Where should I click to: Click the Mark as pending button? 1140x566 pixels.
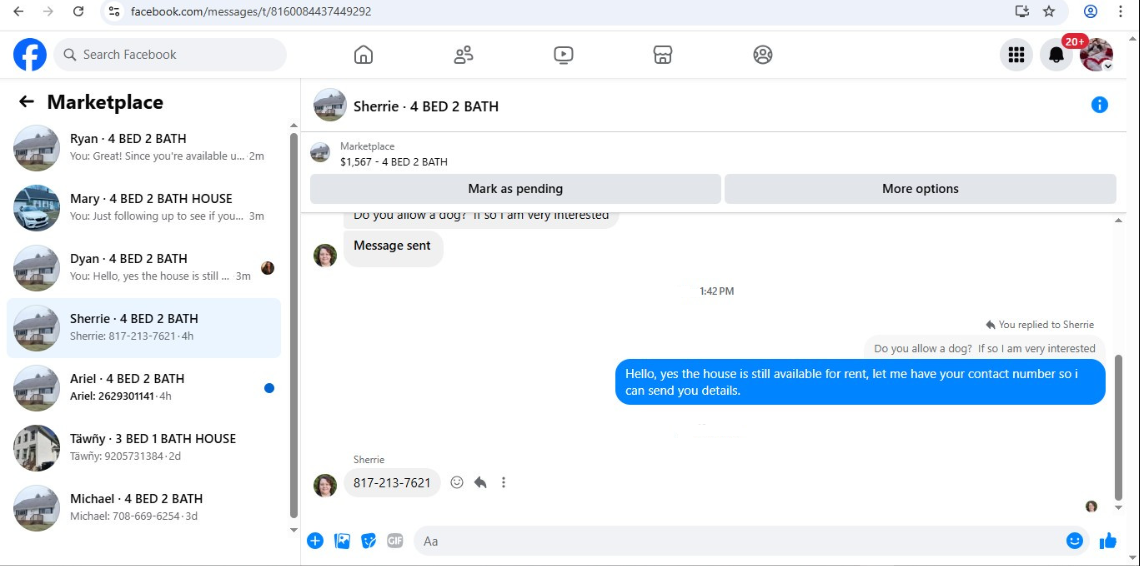(x=515, y=188)
